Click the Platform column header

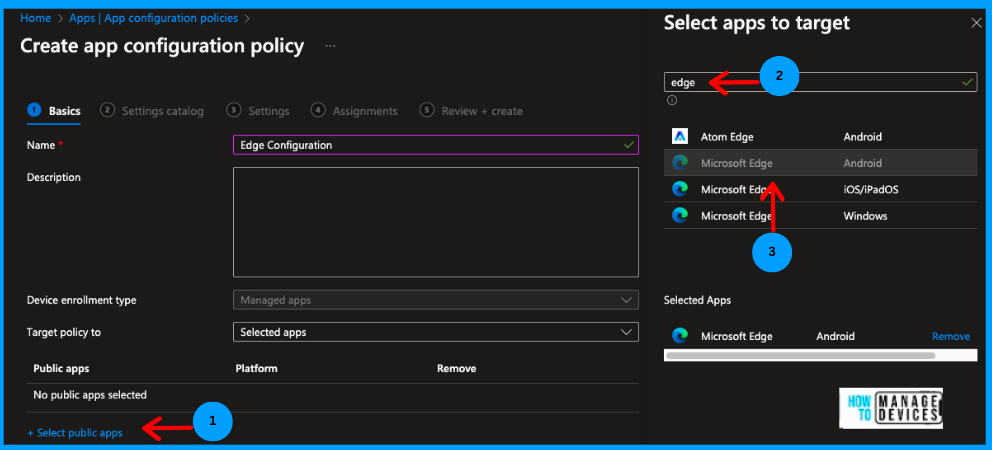tap(256, 368)
